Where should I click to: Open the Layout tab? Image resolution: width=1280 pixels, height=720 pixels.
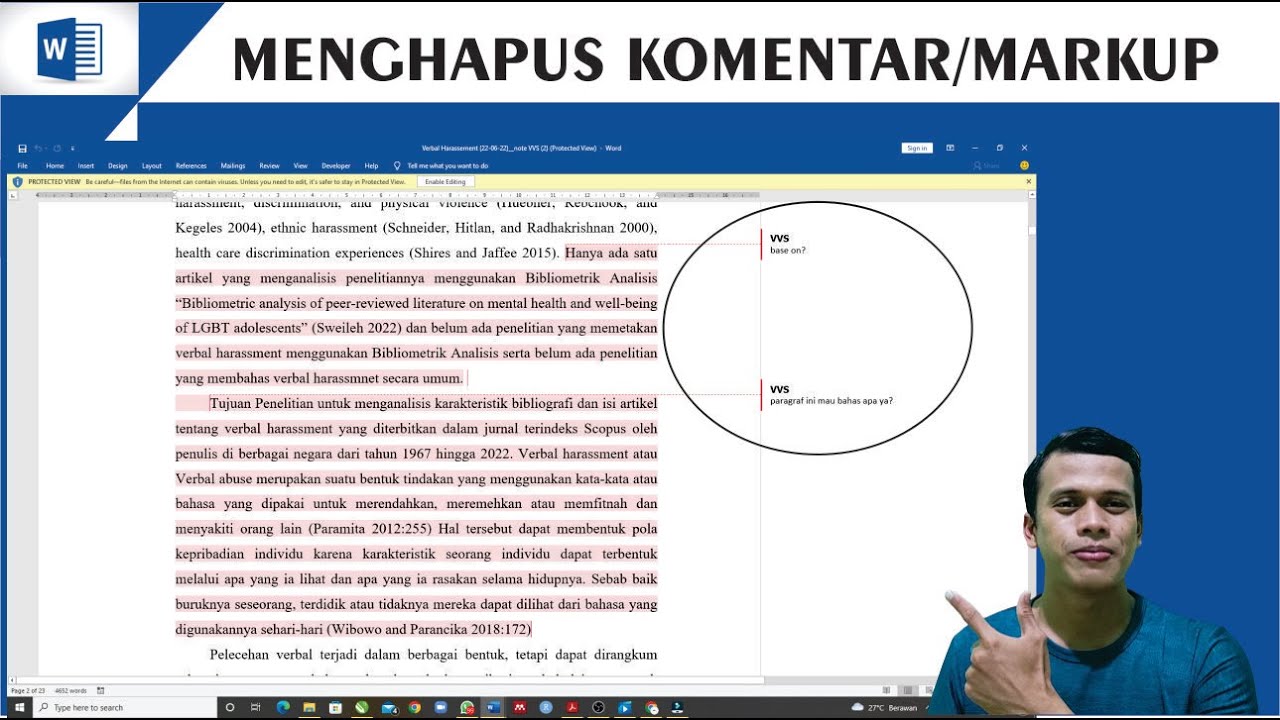(x=152, y=166)
